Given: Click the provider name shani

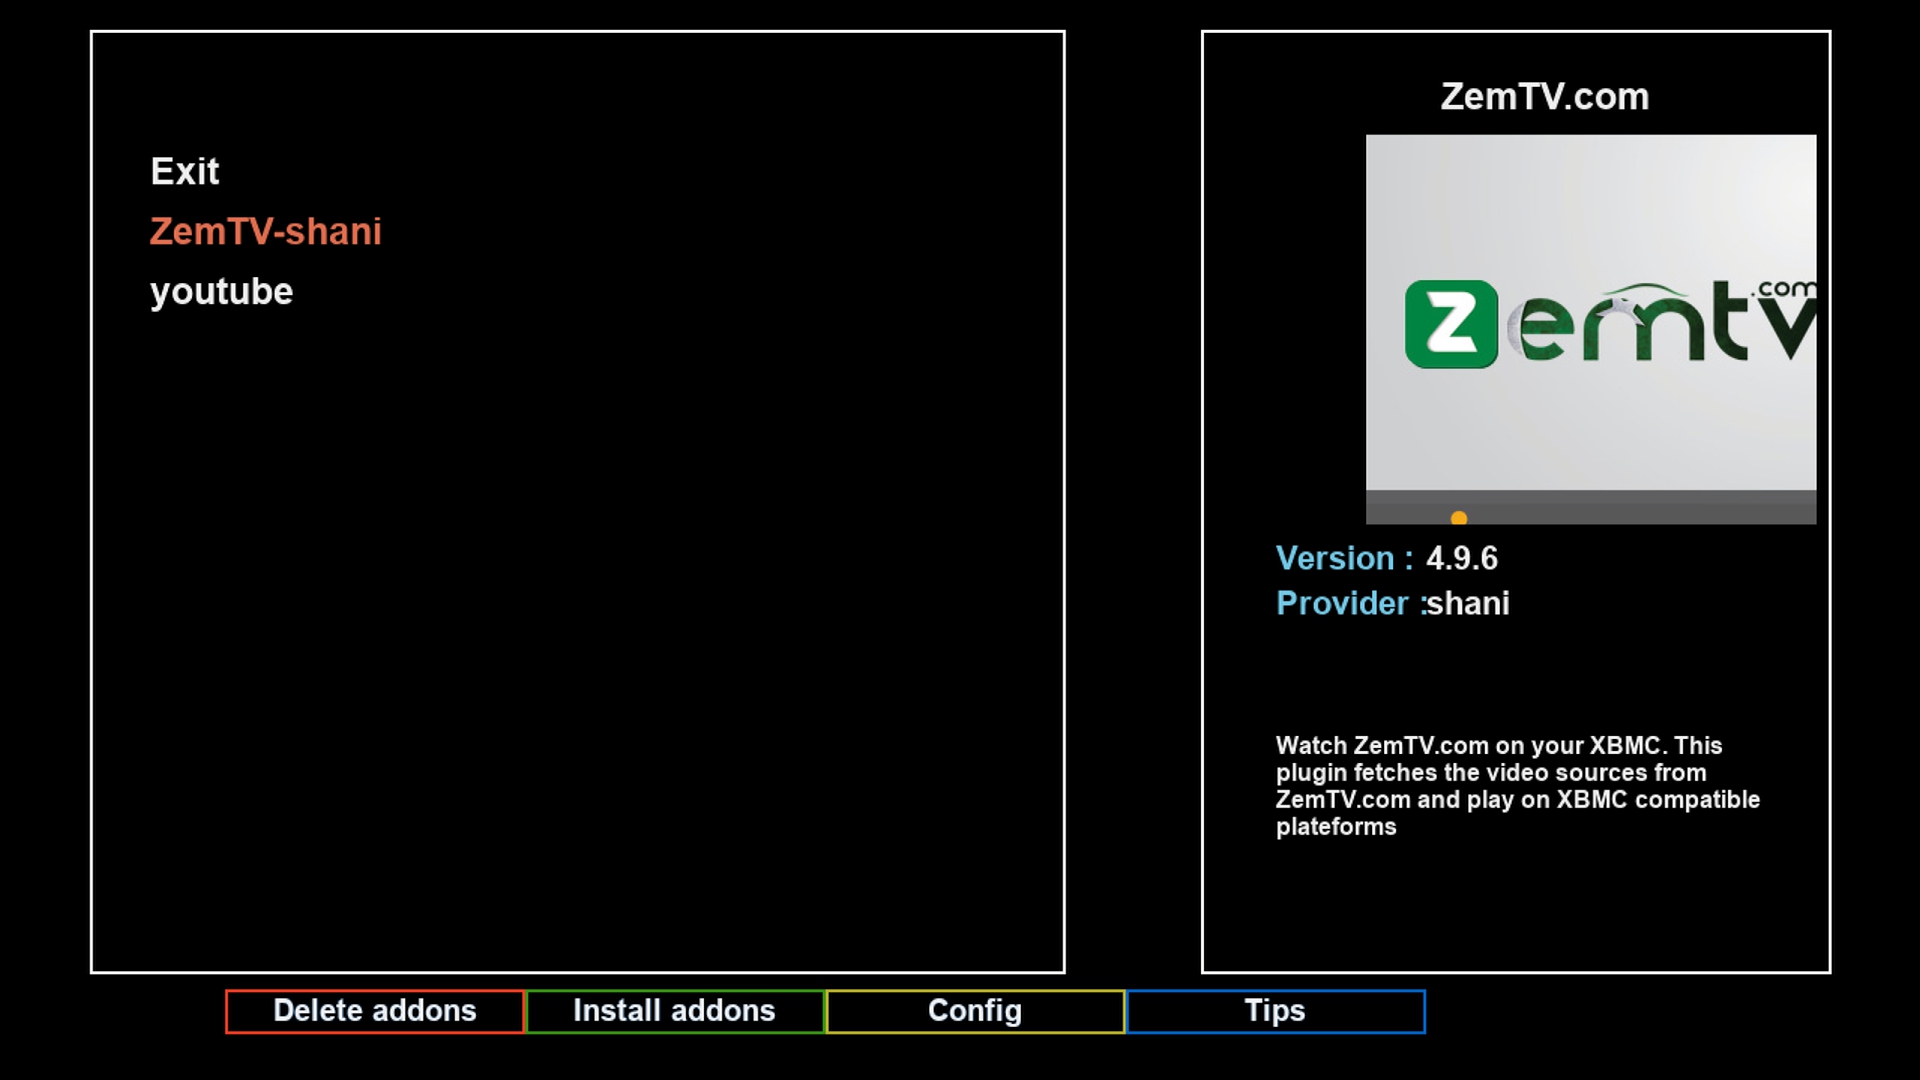Looking at the screenshot, I should pos(1468,603).
